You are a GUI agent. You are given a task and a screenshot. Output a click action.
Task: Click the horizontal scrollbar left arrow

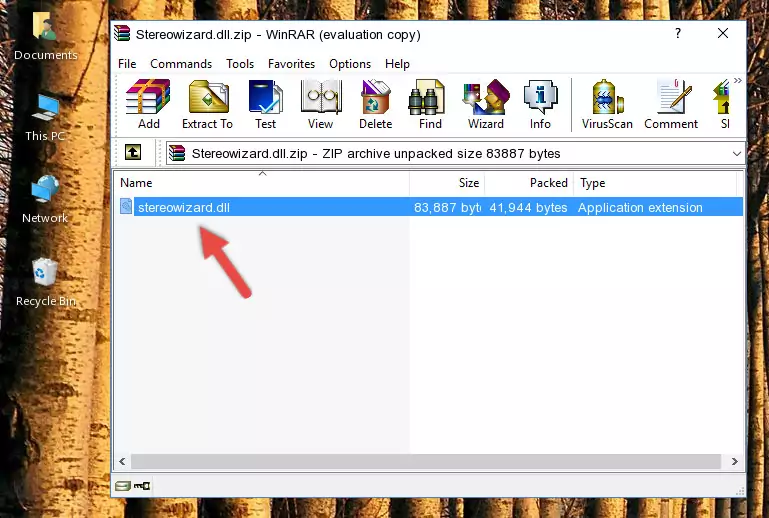tap(122, 461)
